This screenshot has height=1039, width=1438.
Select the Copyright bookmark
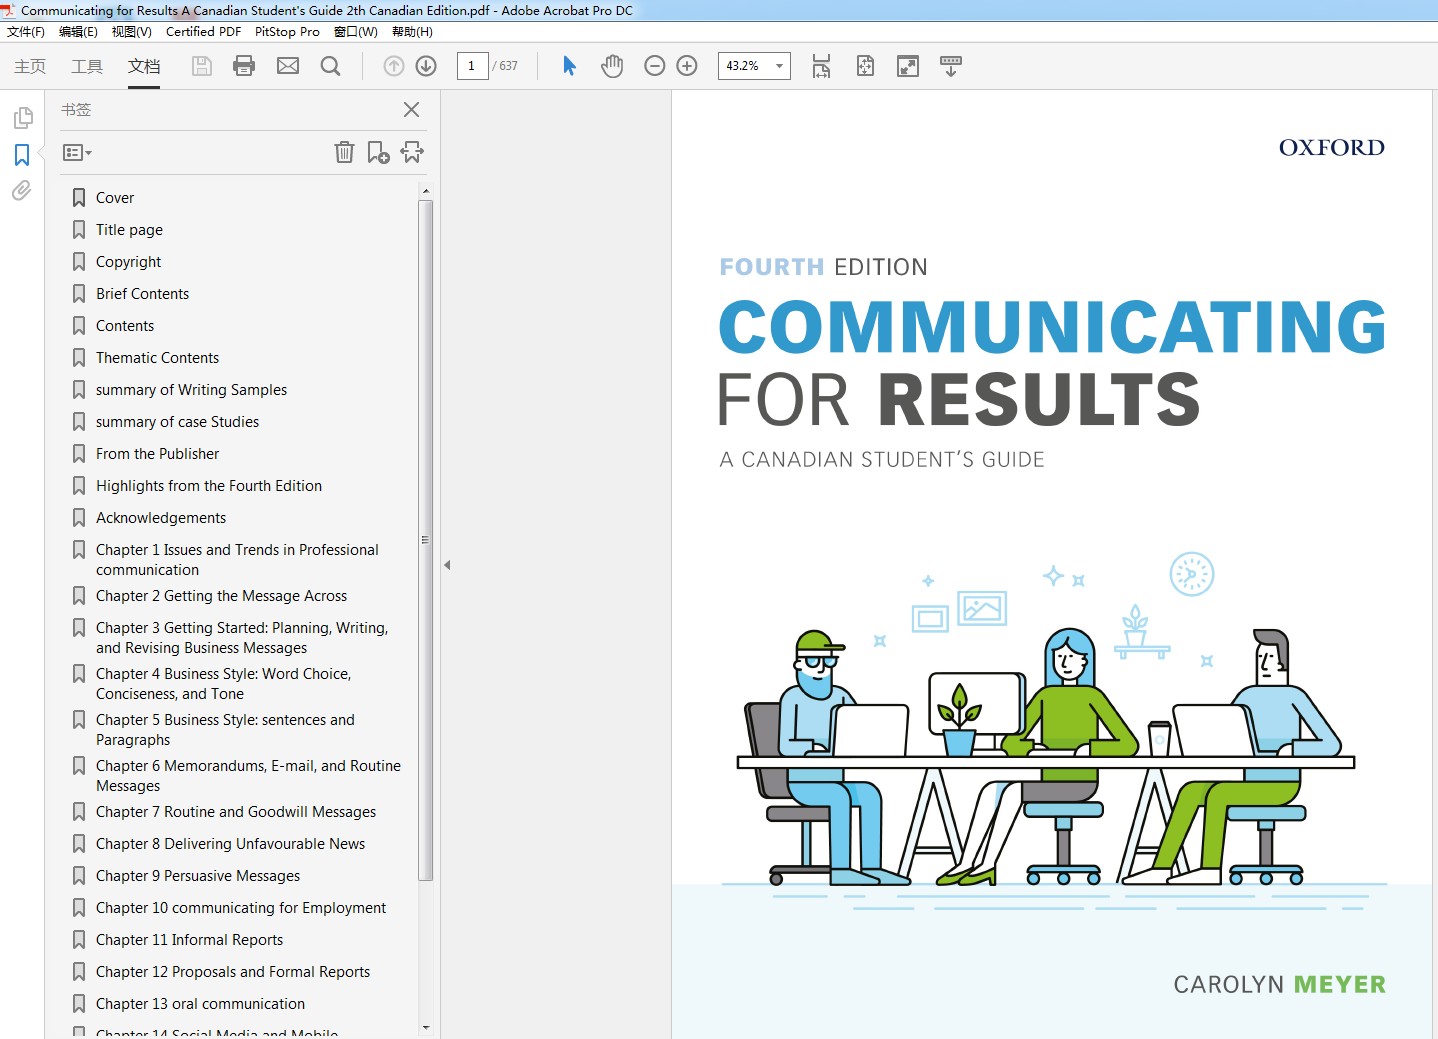pos(128,262)
